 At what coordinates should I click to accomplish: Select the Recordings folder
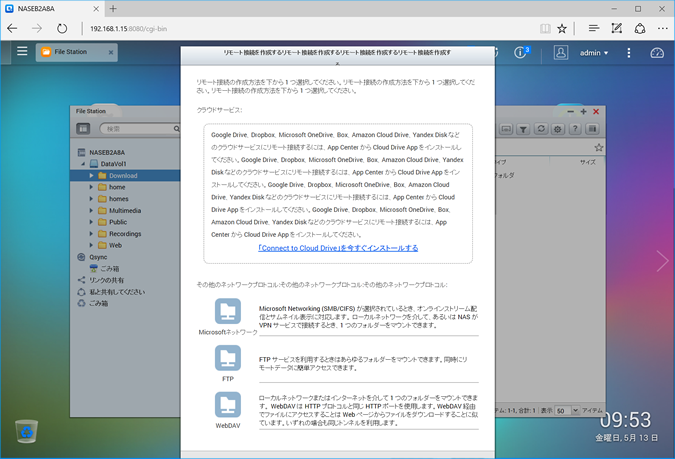pos(125,234)
